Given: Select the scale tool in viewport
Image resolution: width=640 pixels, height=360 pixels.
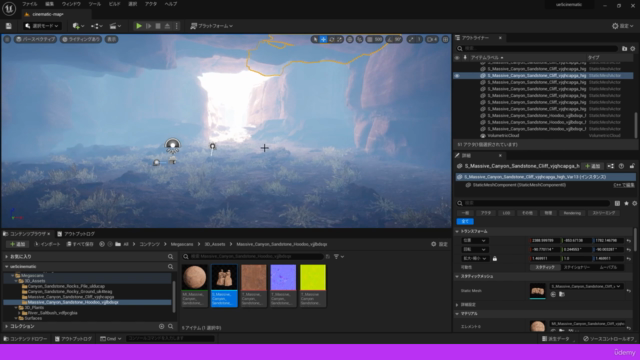Looking at the screenshot, I should coord(340,40).
